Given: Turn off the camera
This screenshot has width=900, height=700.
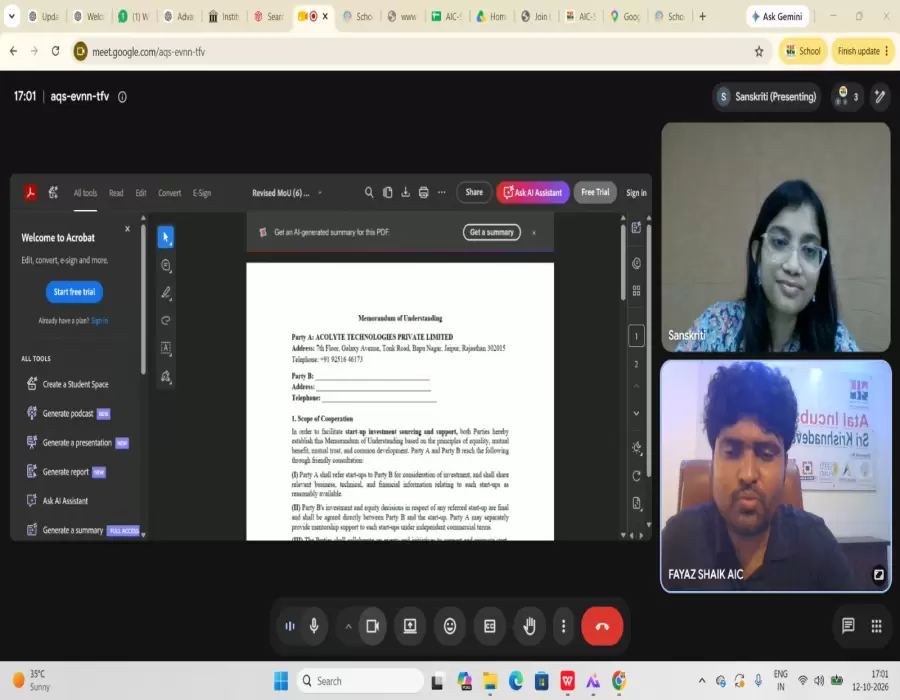Looking at the screenshot, I should (373, 626).
